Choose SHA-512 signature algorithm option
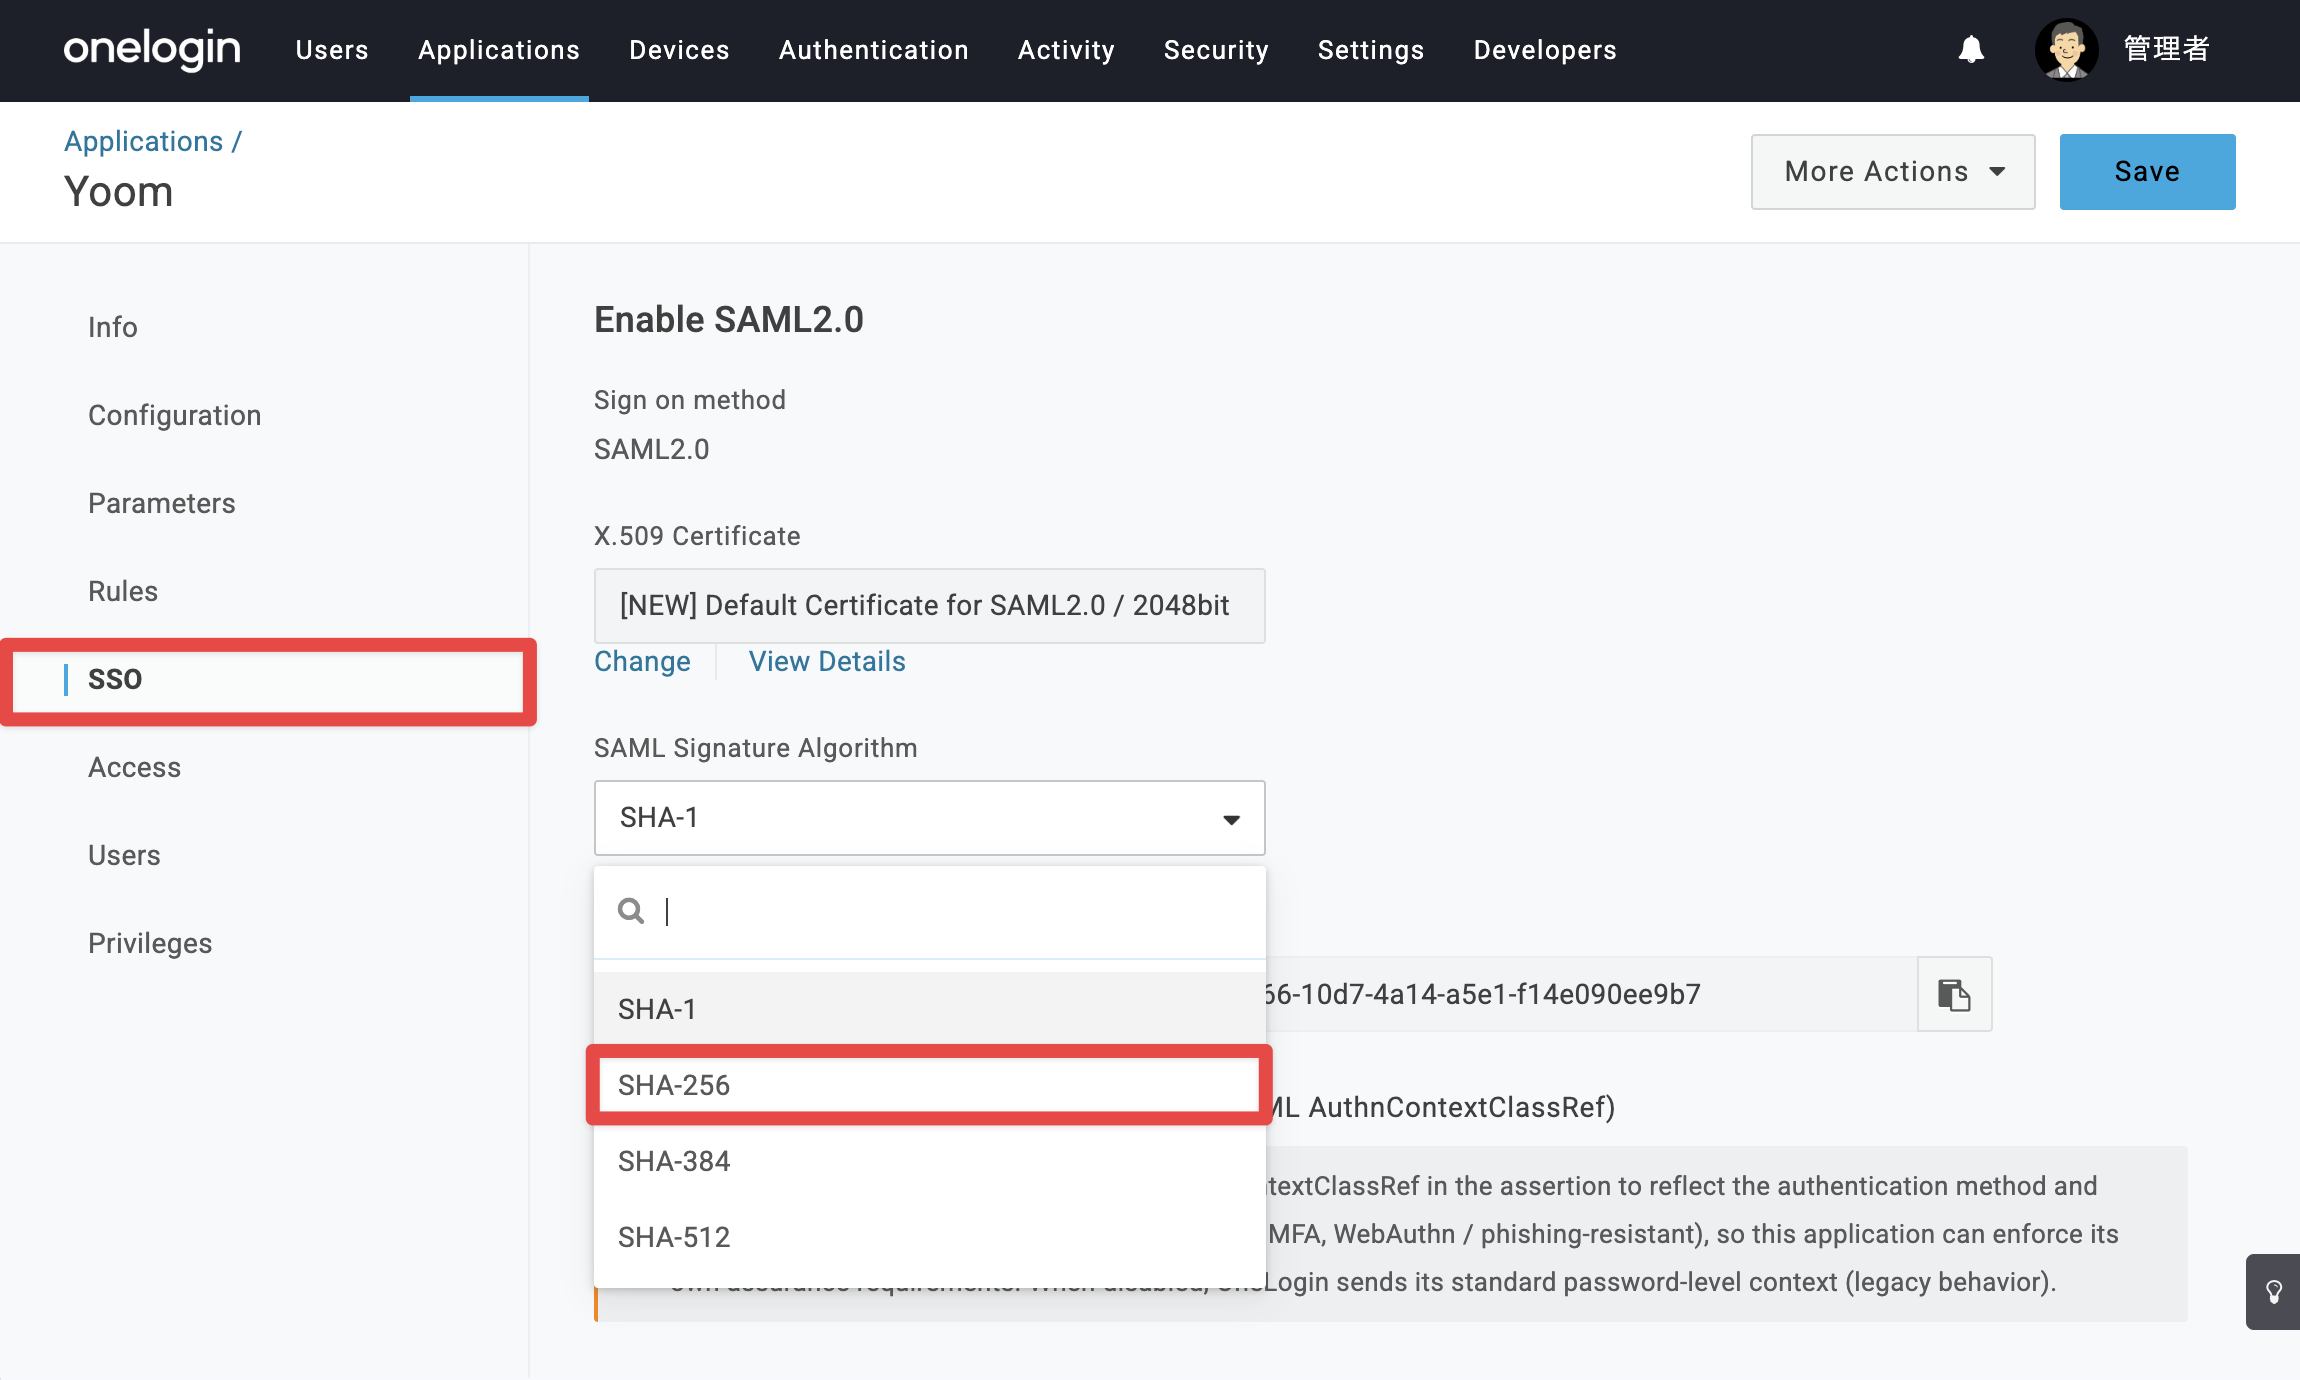The width and height of the screenshot is (2300, 1380). pyautogui.click(x=930, y=1237)
